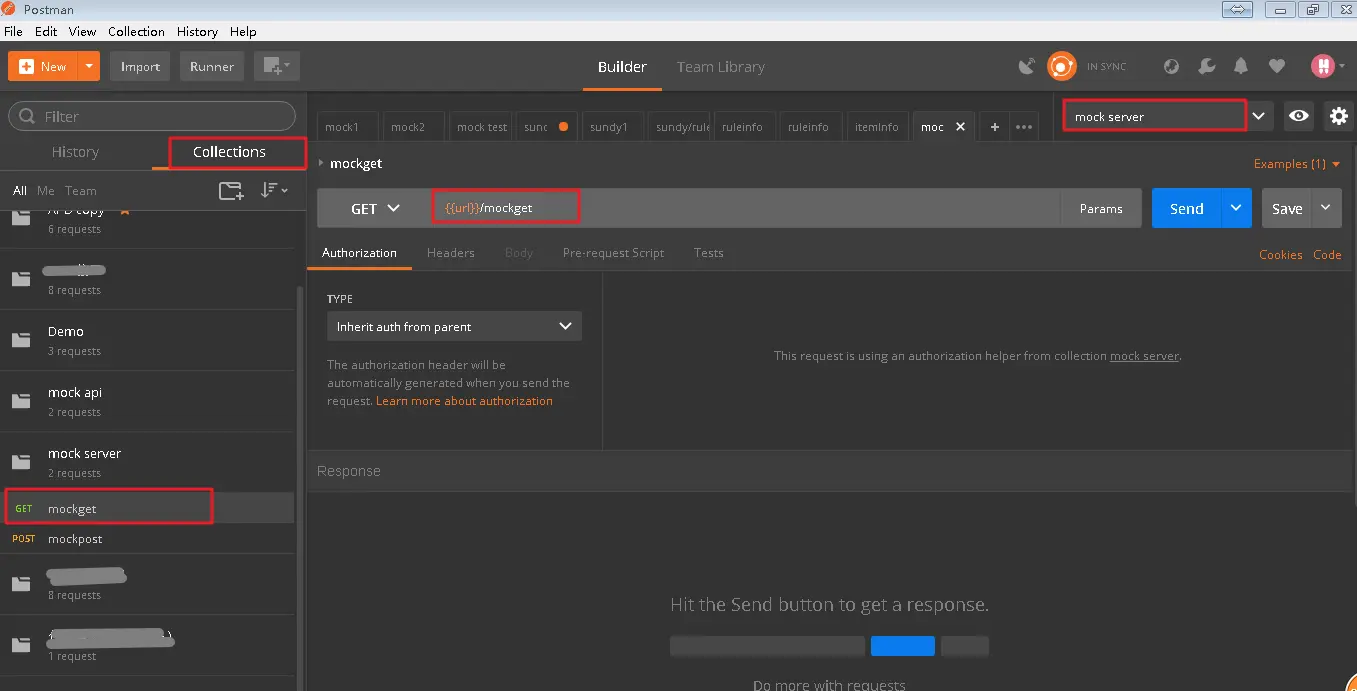Open the Collection menu
Screen dimensions: 1357x691
[x=136, y=32]
